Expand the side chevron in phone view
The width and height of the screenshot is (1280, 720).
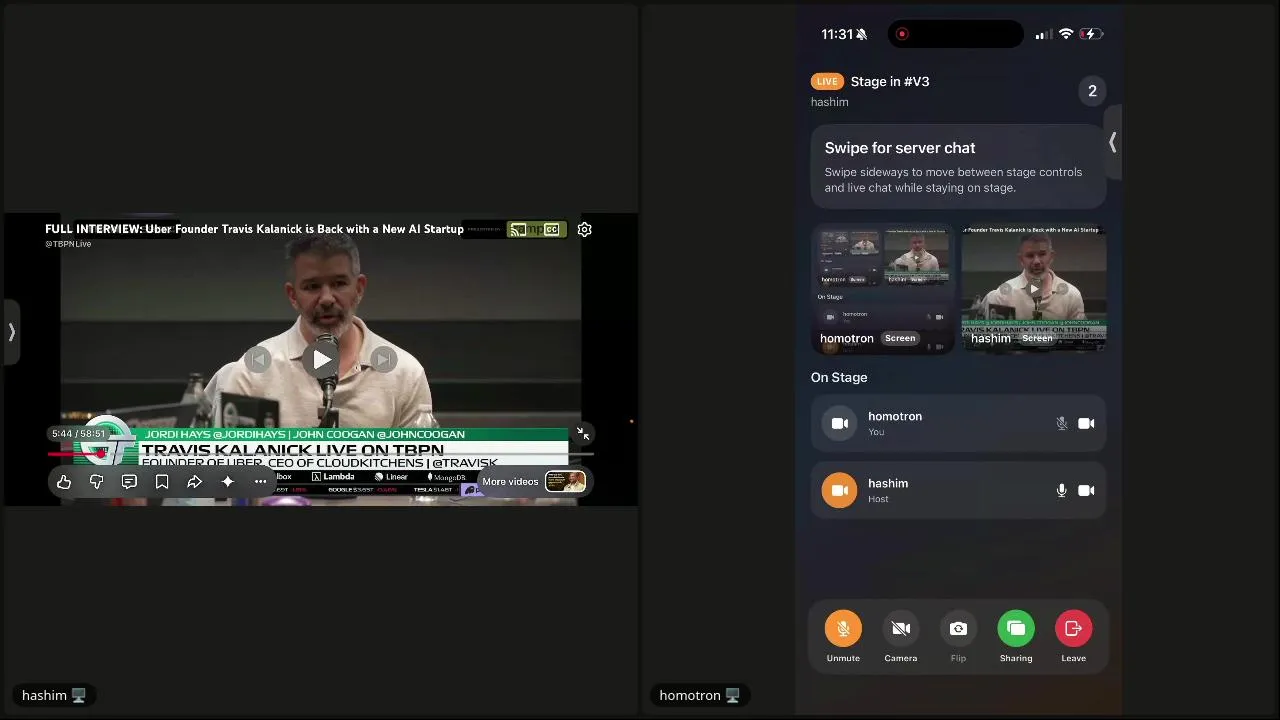coord(1112,143)
